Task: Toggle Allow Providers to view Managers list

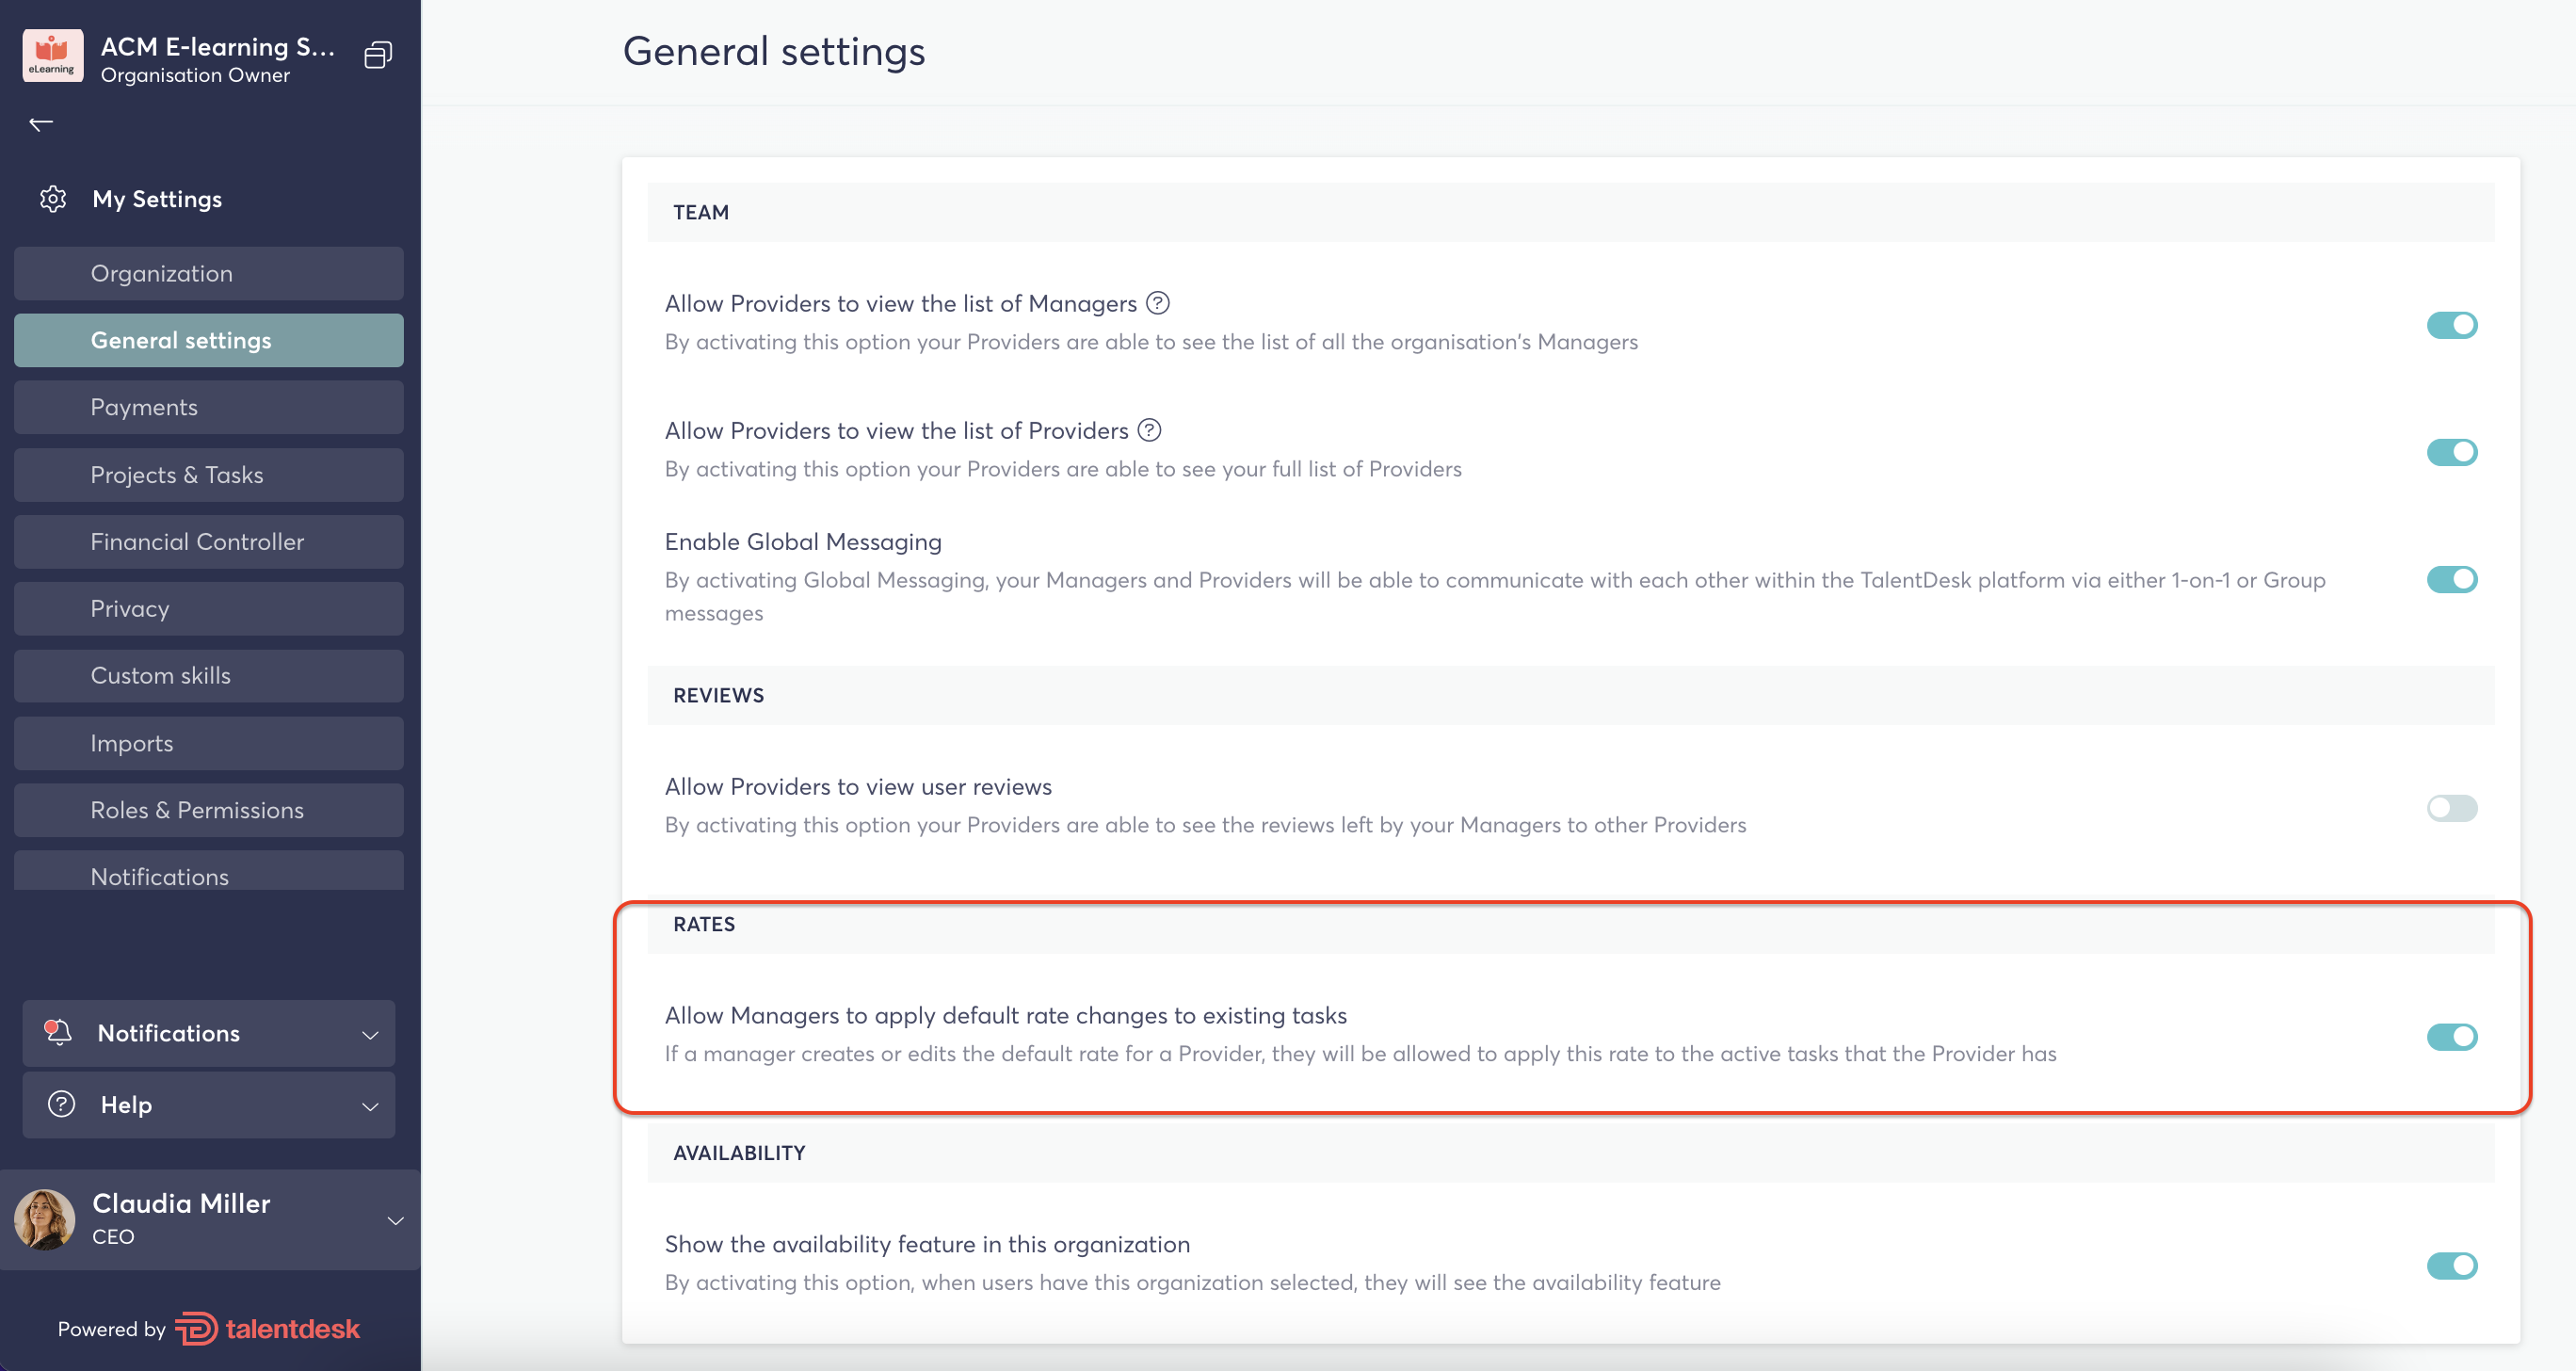Action: click(2451, 325)
